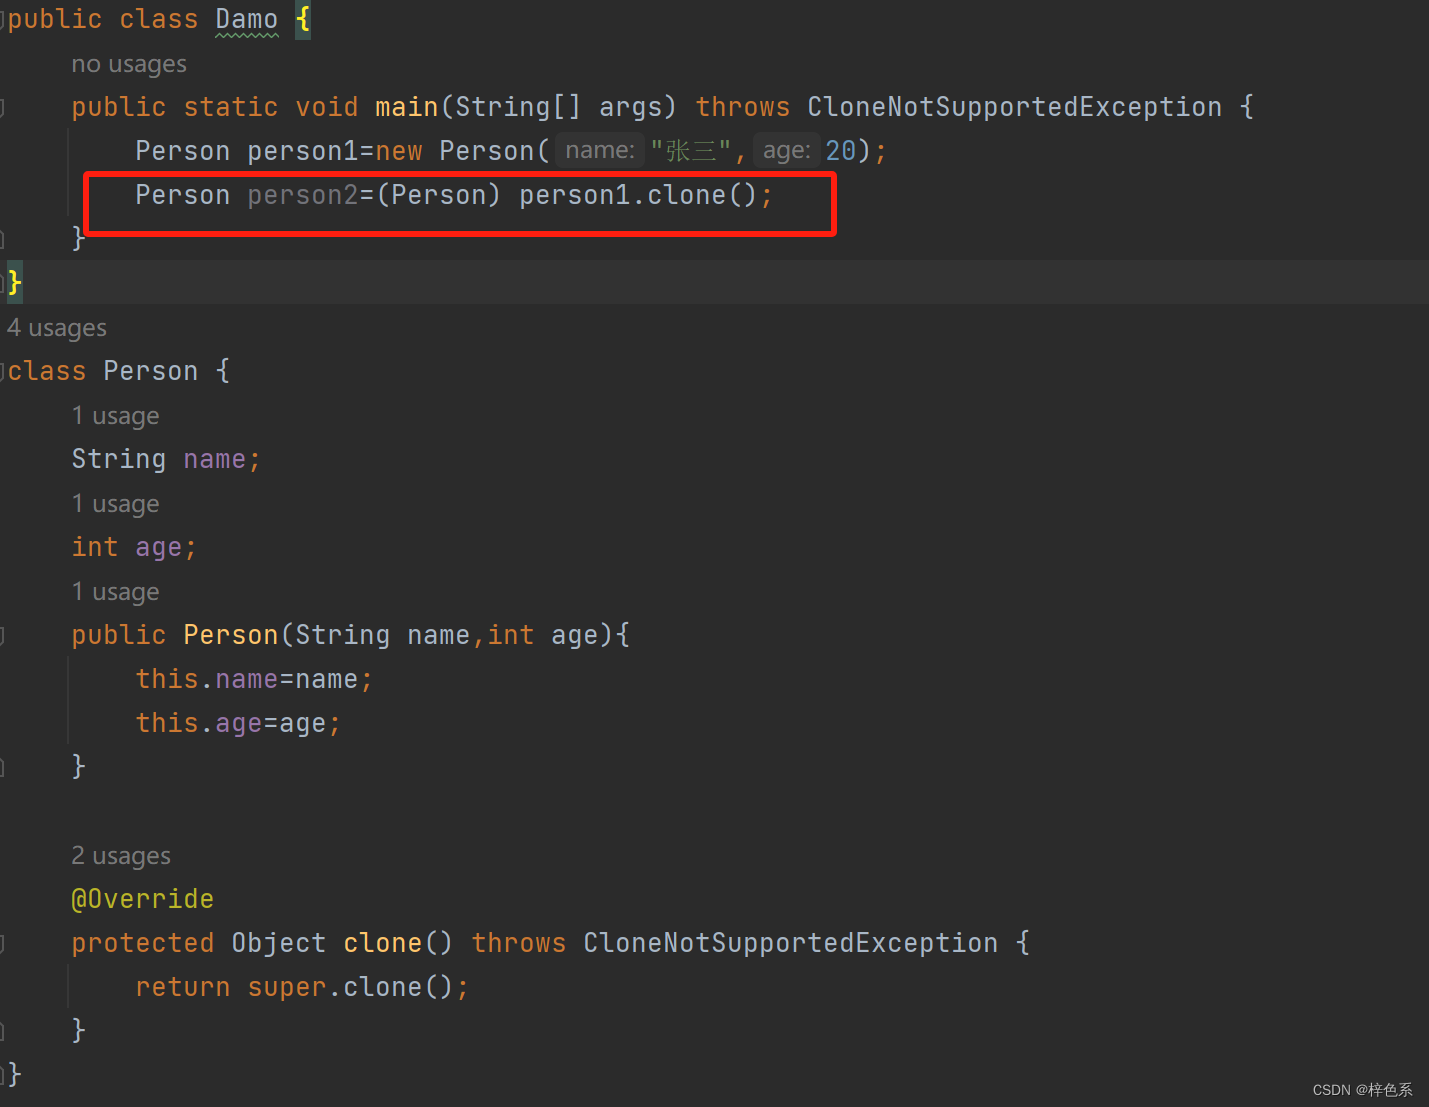Click the "1 usage" hint above int age

[x=115, y=504]
